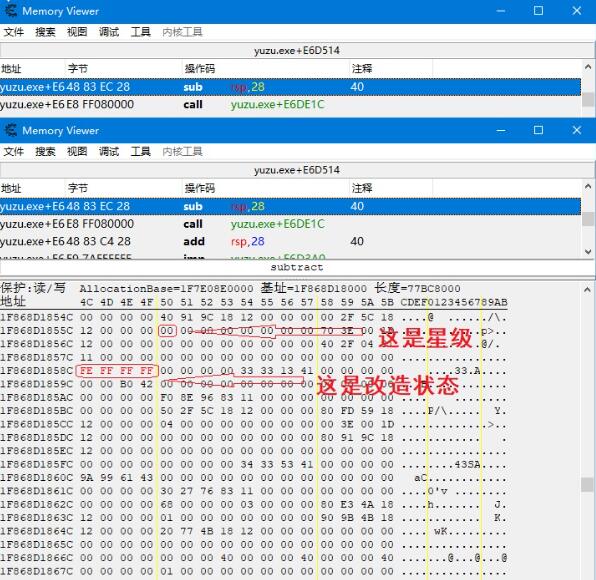596x580 pixels.
Task: Click yuzu.exe+E6D514 address bar in upper window
Action: coord(297,50)
